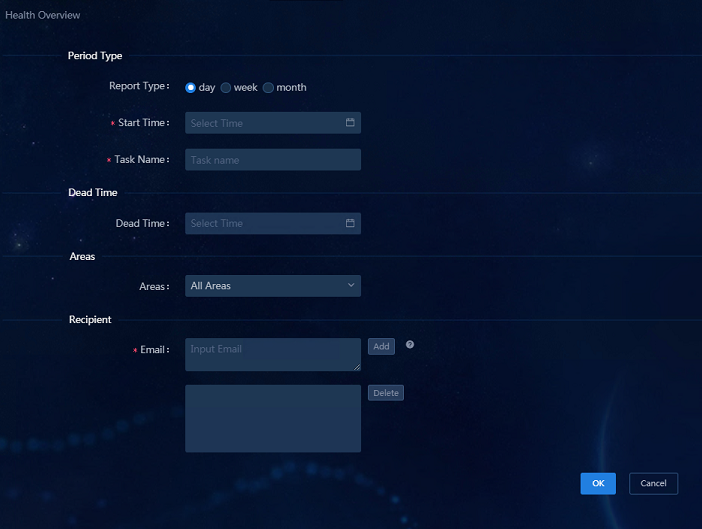Focus the Input Email text area
Viewport: 702px width, 529px height.
coord(273,354)
